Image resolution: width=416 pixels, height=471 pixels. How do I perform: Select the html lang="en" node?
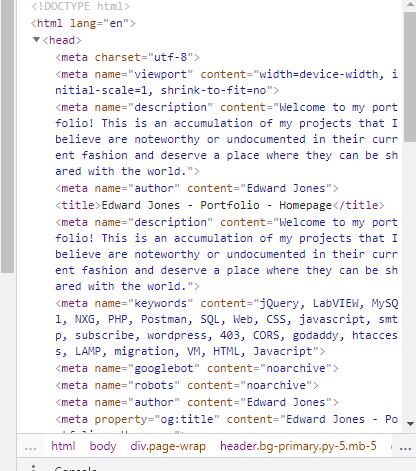[x=83, y=23]
